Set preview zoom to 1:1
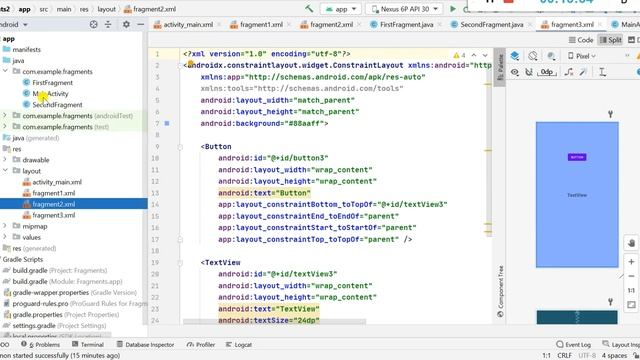Image resolution: width=640 pixels, height=360 pixels. 631,291
